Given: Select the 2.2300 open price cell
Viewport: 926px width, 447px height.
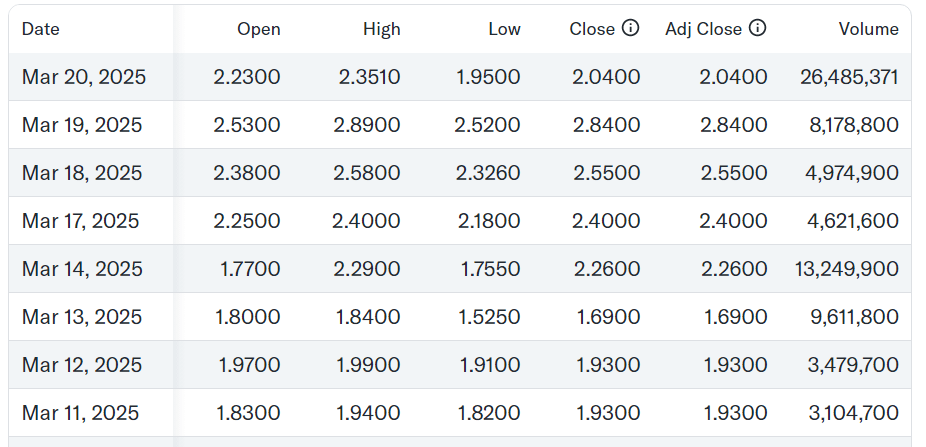Looking at the screenshot, I should point(247,77).
